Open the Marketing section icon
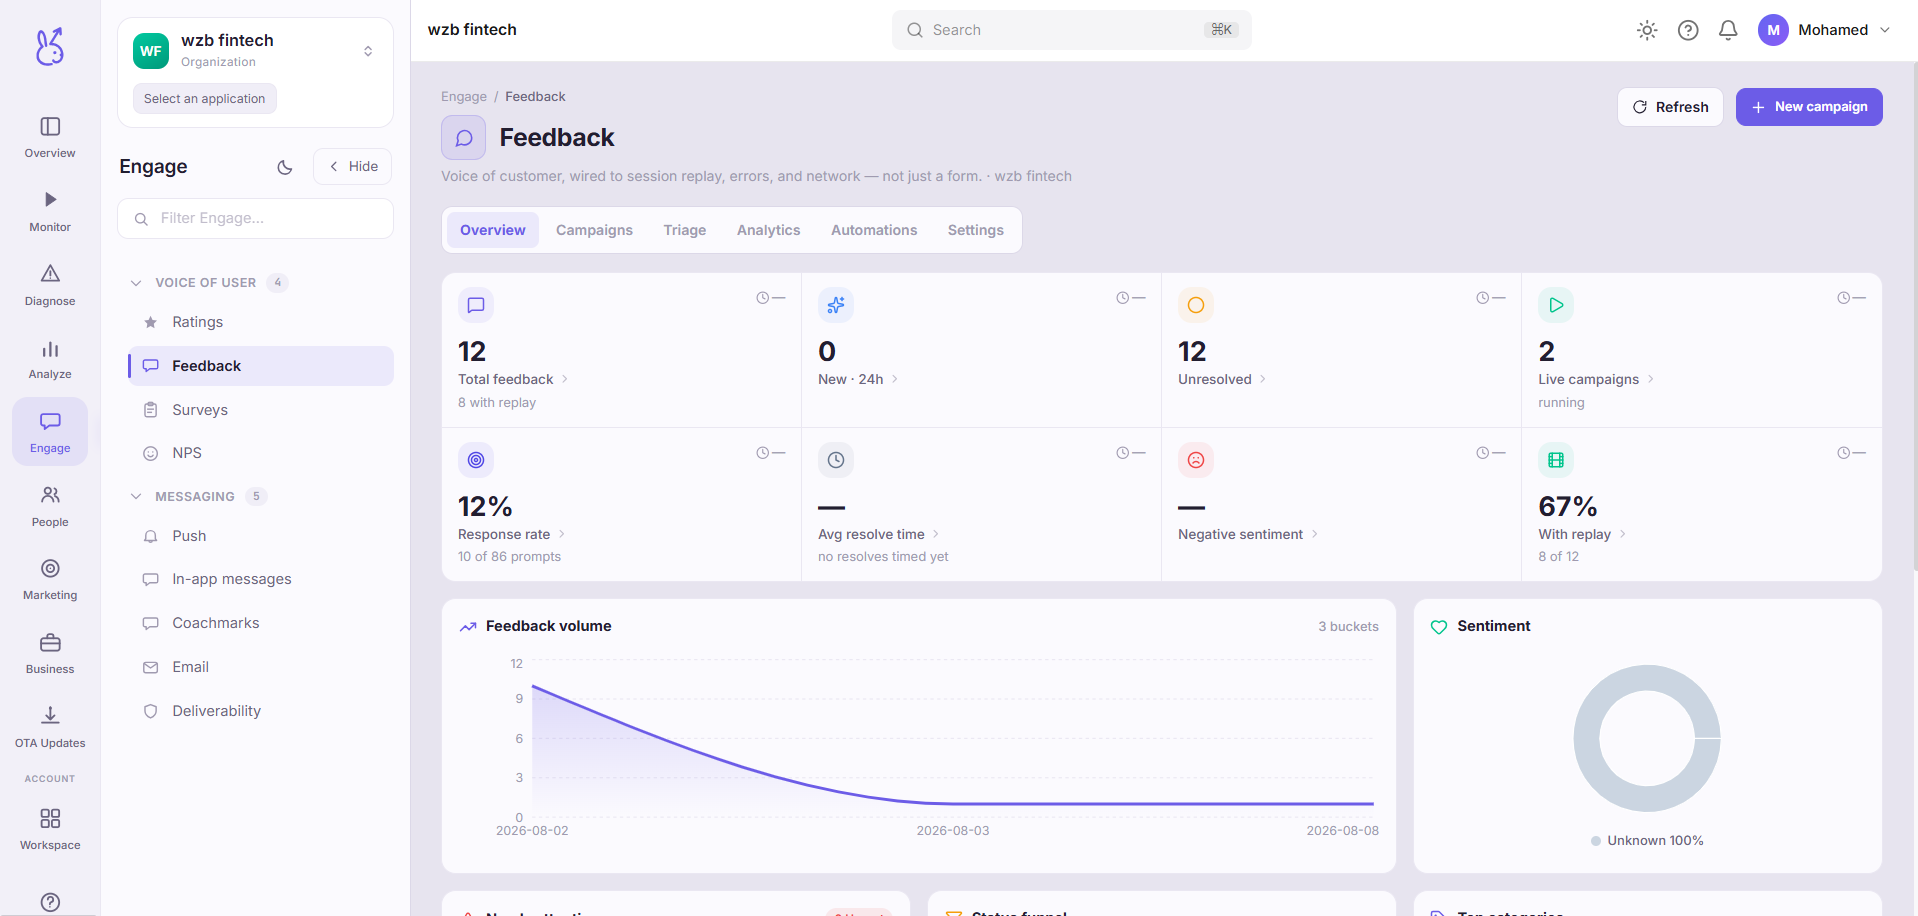The image size is (1918, 916). [x=50, y=568]
